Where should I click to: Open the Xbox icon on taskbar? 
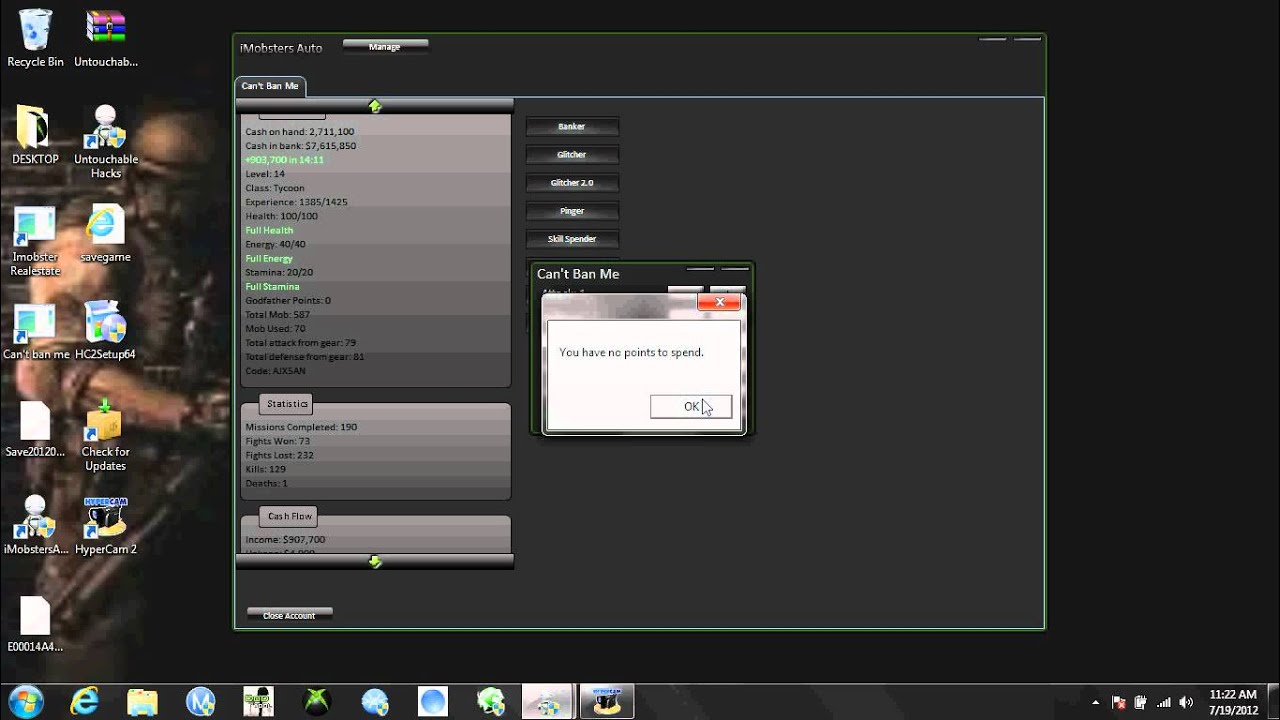[317, 701]
